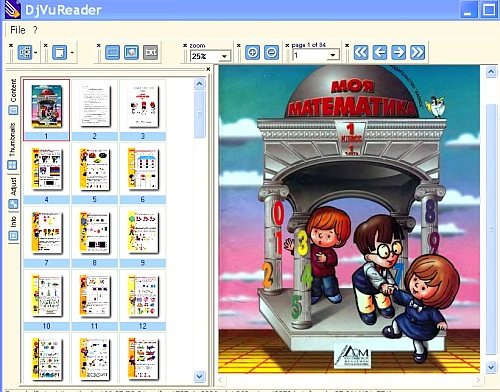The width and height of the screenshot is (500, 392).
Task: Select the txt text layer mode icon
Action: point(150,52)
